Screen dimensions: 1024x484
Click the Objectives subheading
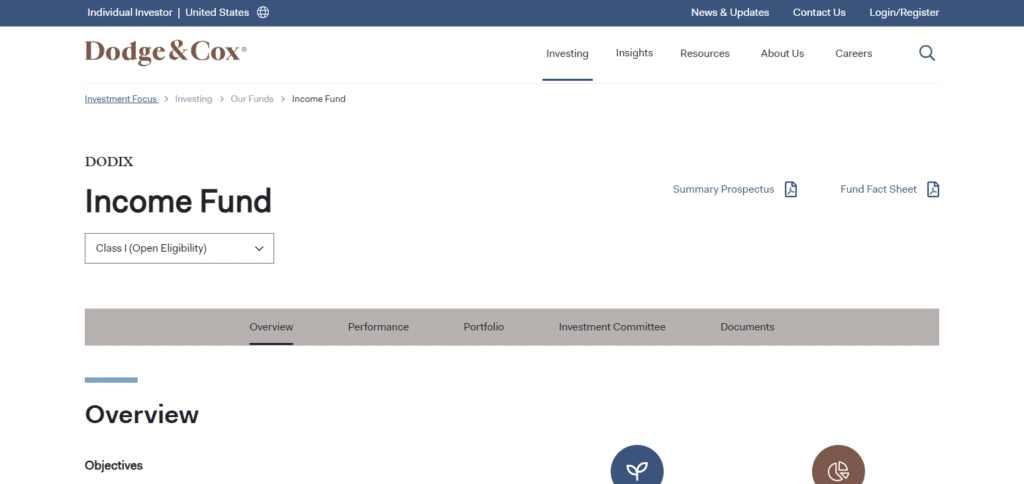point(114,466)
